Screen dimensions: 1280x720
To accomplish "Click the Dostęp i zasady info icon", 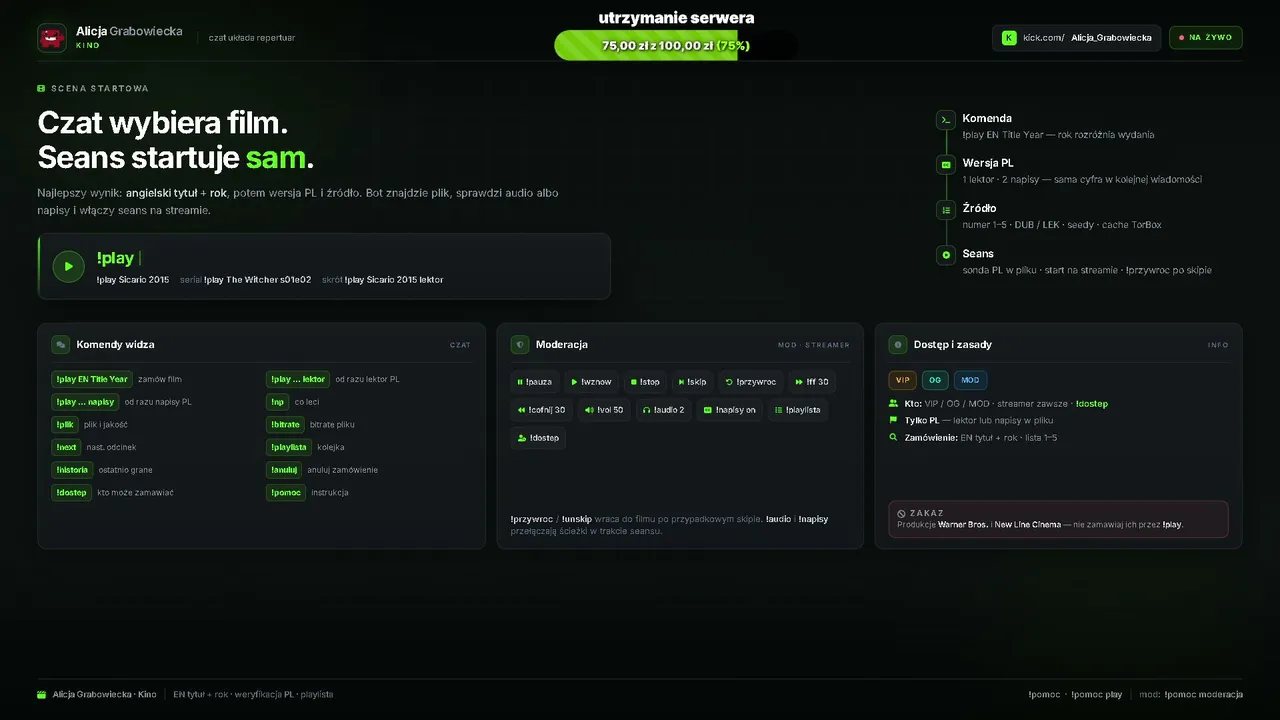I will pos(898,344).
